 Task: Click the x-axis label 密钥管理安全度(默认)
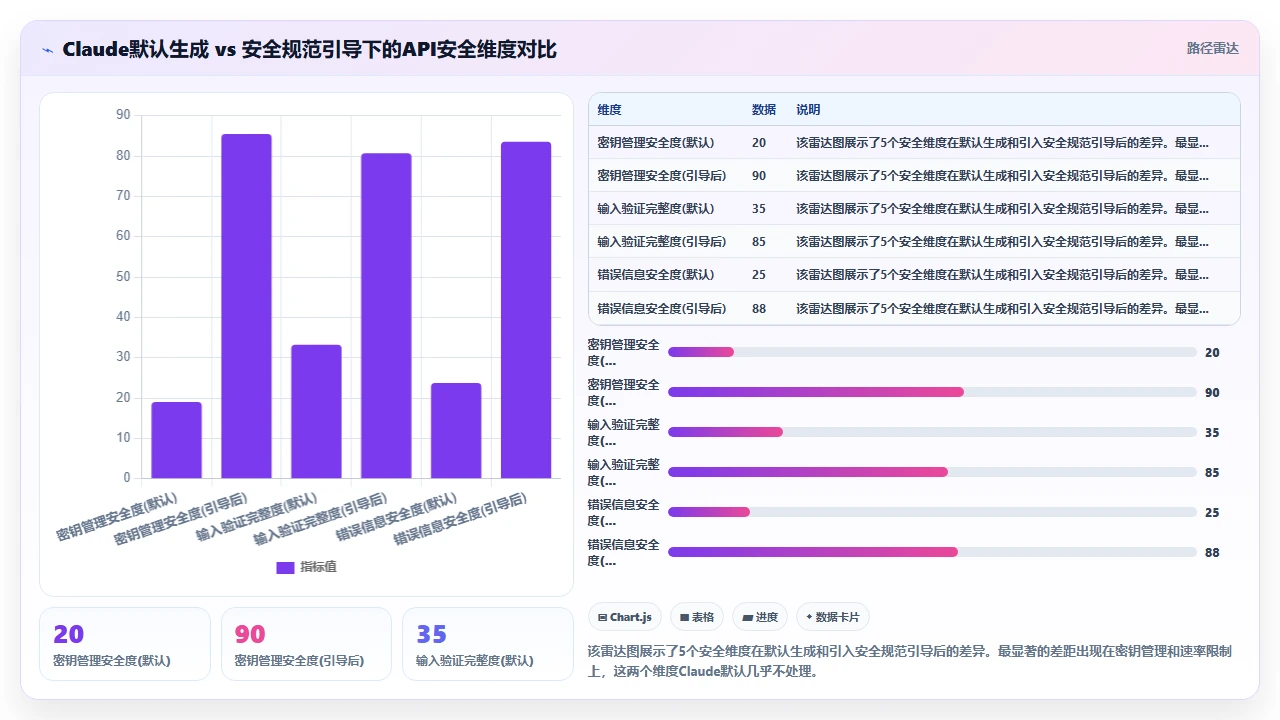click(117, 516)
